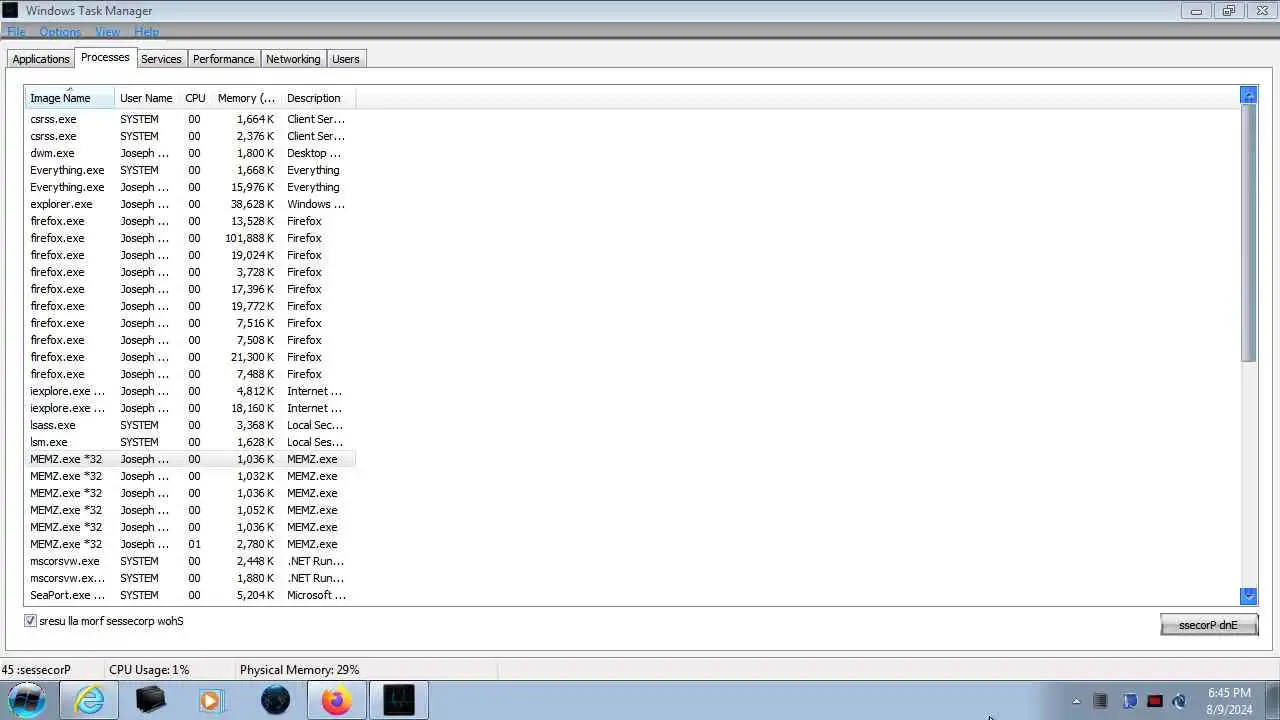This screenshot has width=1280, height=720.
Task: Select the MEMZ.exe *32 row using 1,052 K
Action: [x=190, y=510]
